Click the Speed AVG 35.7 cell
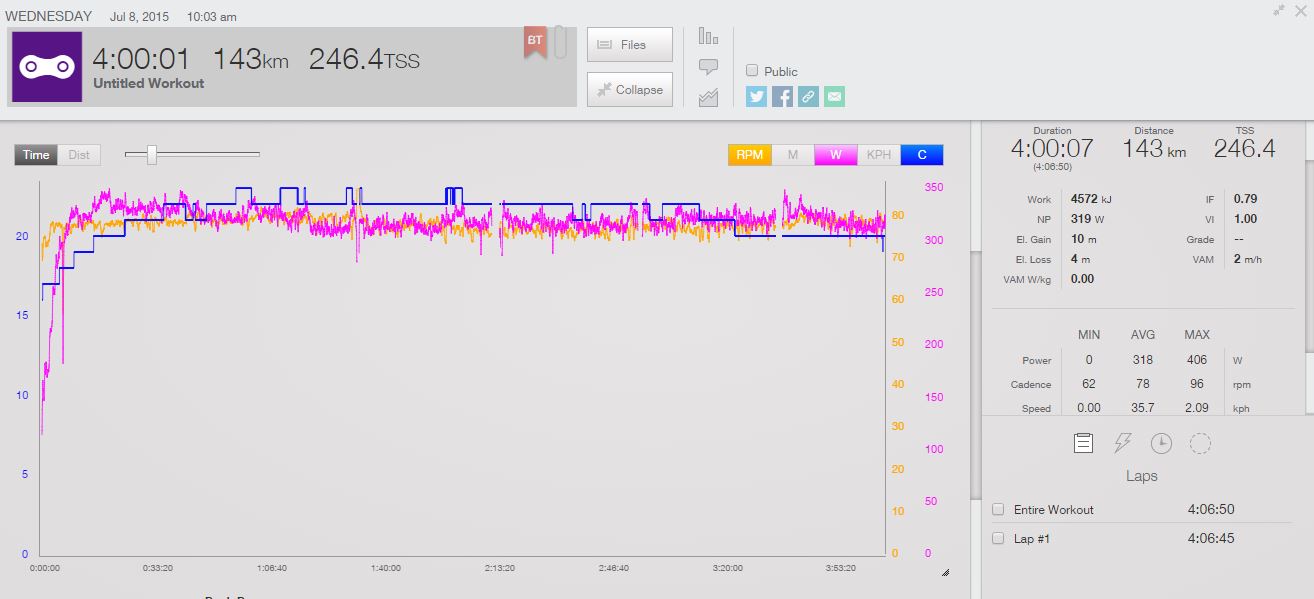This screenshot has height=599, width=1314. coord(1142,408)
